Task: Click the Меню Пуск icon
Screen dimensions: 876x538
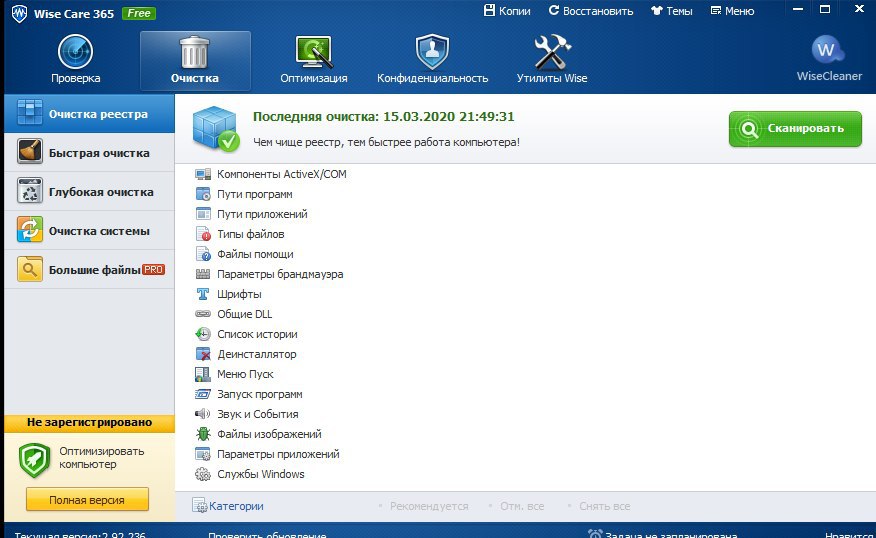Action: point(203,374)
